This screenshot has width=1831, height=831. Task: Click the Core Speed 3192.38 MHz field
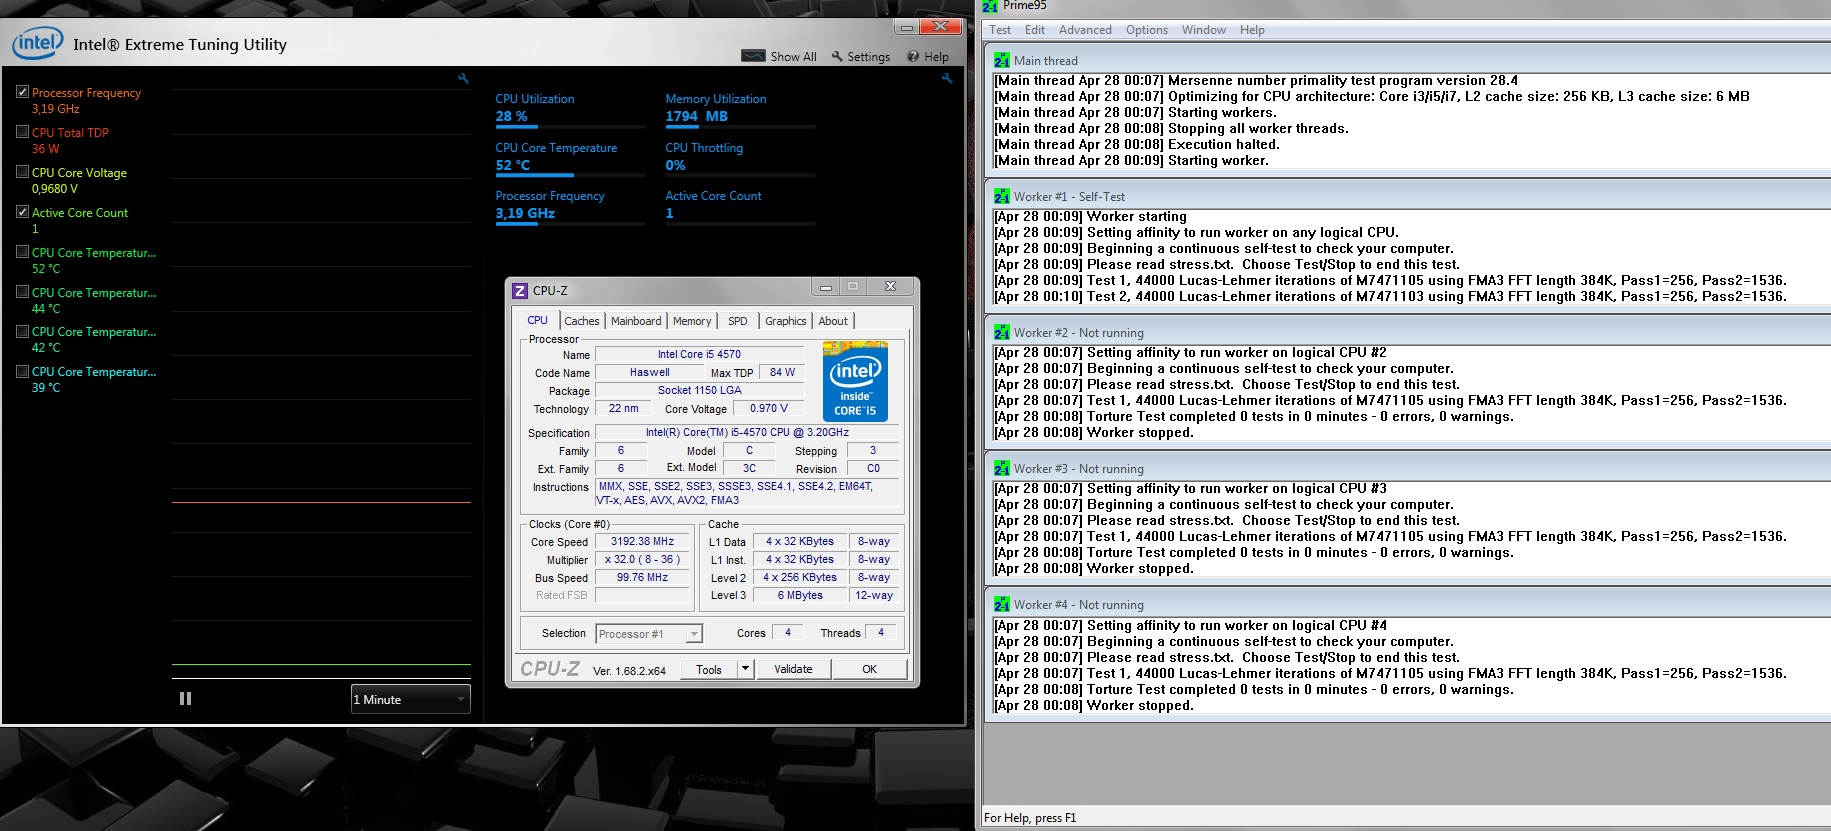click(643, 541)
